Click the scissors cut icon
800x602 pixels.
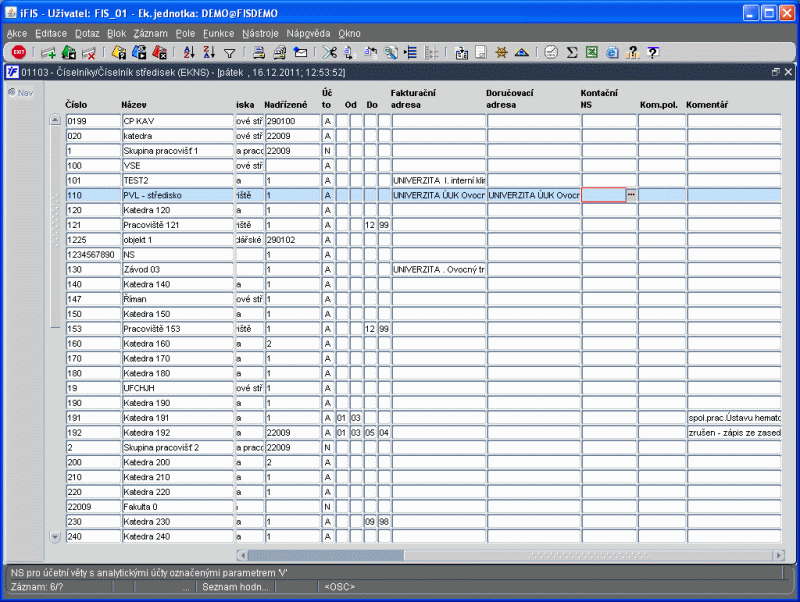330,52
